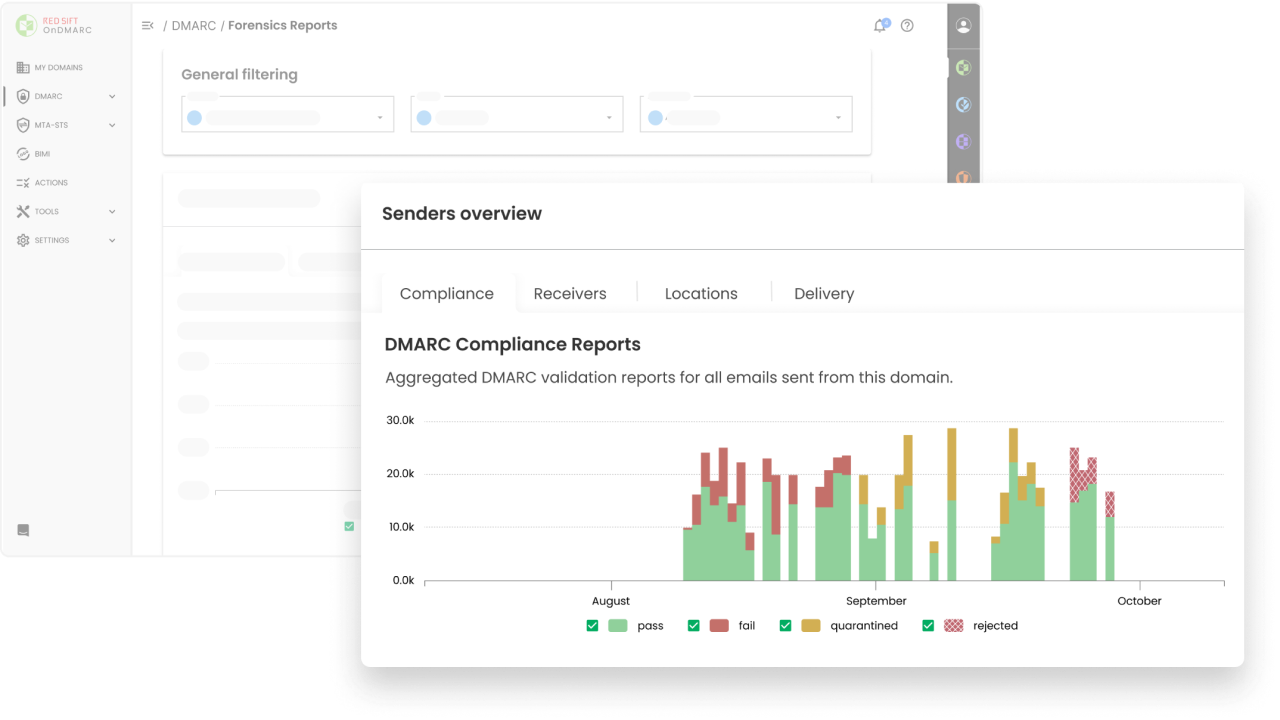Open the notifications bell
The width and height of the screenshot is (1280, 720).
click(880, 26)
